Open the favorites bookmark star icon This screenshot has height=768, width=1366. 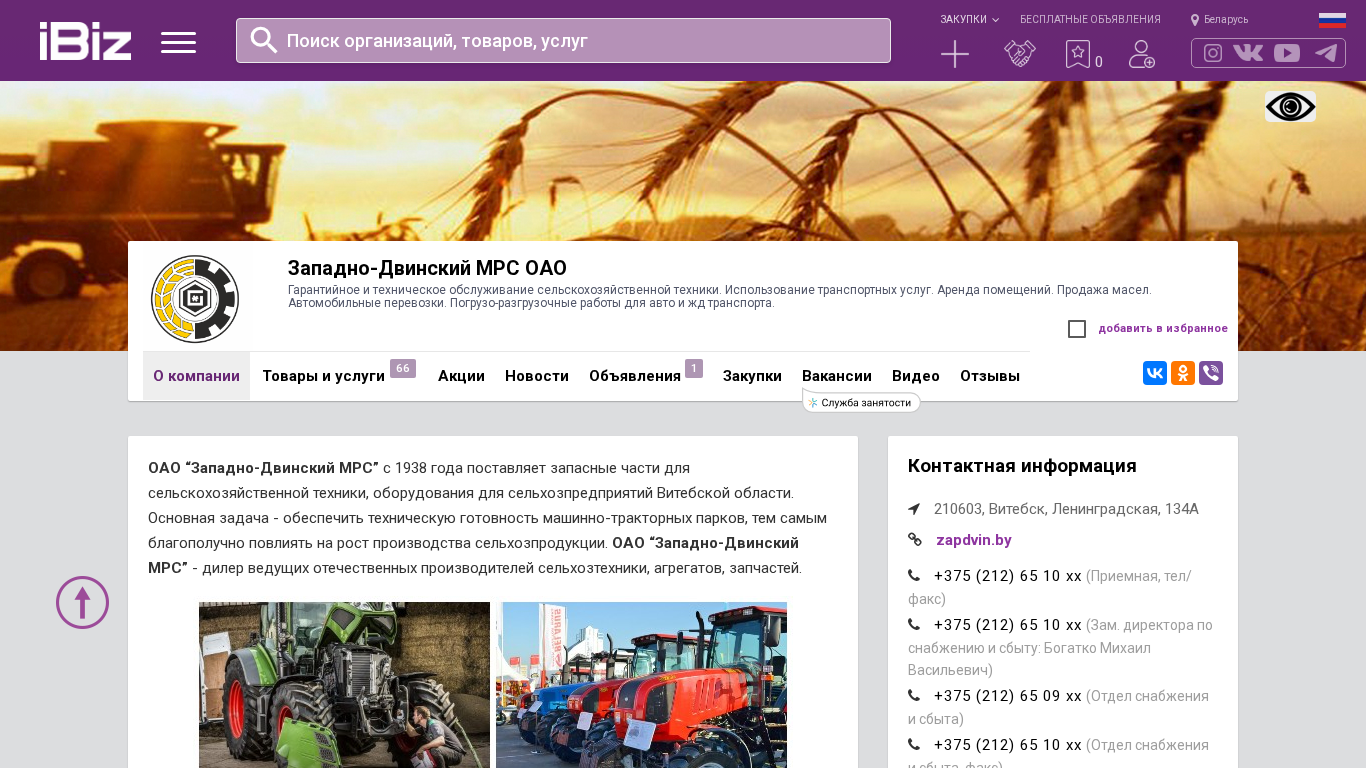tap(1078, 54)
